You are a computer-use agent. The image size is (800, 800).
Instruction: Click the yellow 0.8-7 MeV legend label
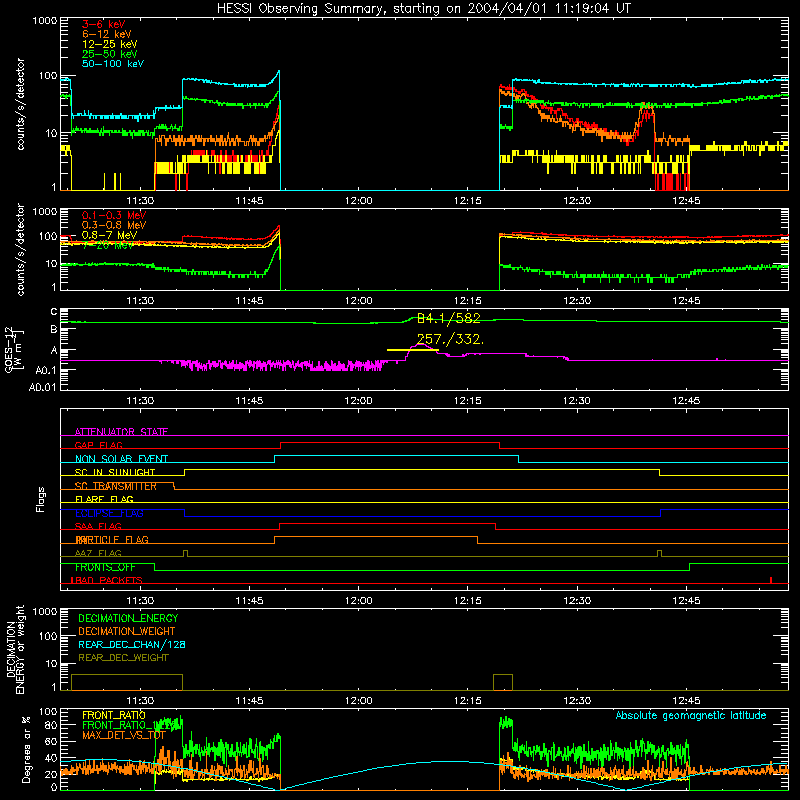click(110, 235)
